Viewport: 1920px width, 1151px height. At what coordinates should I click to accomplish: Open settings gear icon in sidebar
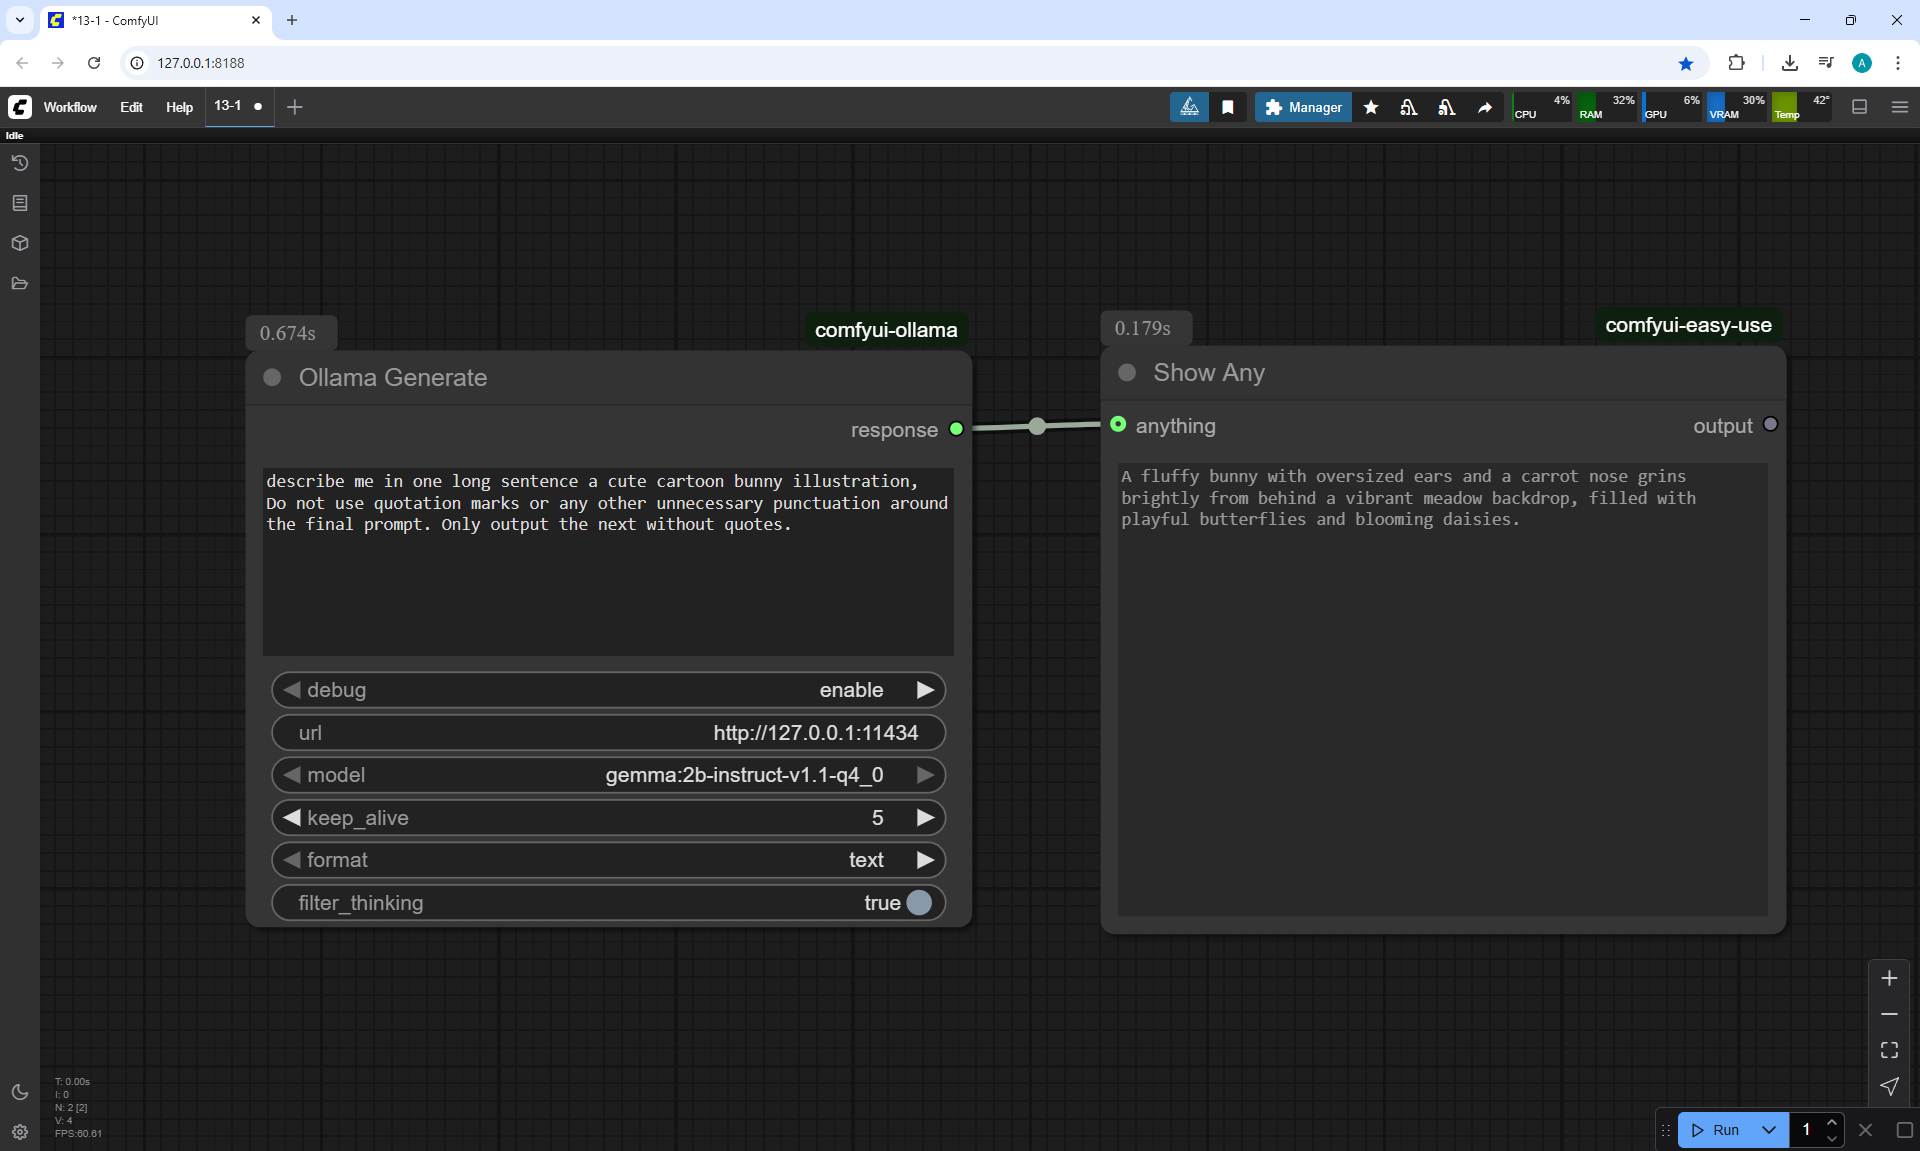coord(19,1132)
